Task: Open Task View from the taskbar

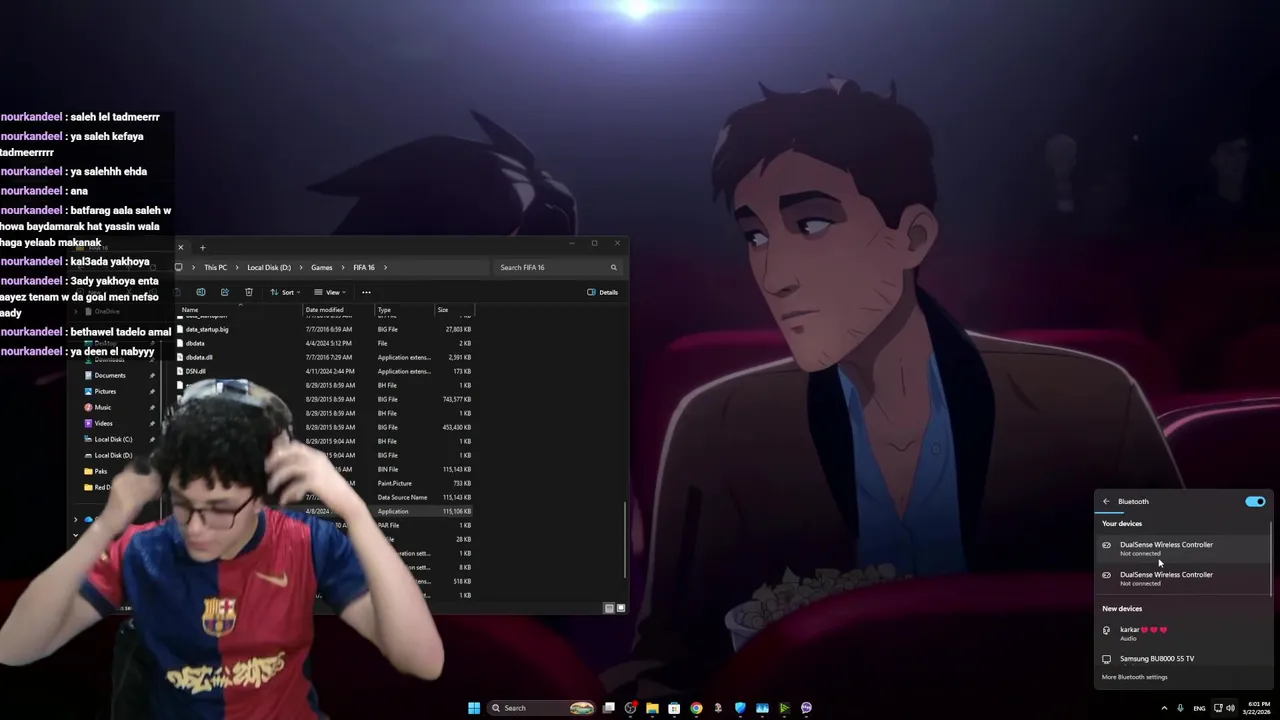Action: click(608, 708)
